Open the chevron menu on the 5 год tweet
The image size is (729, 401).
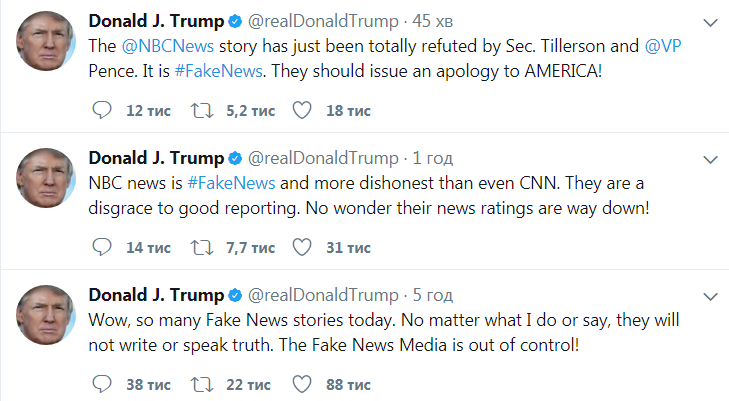[x=710, y=296]
